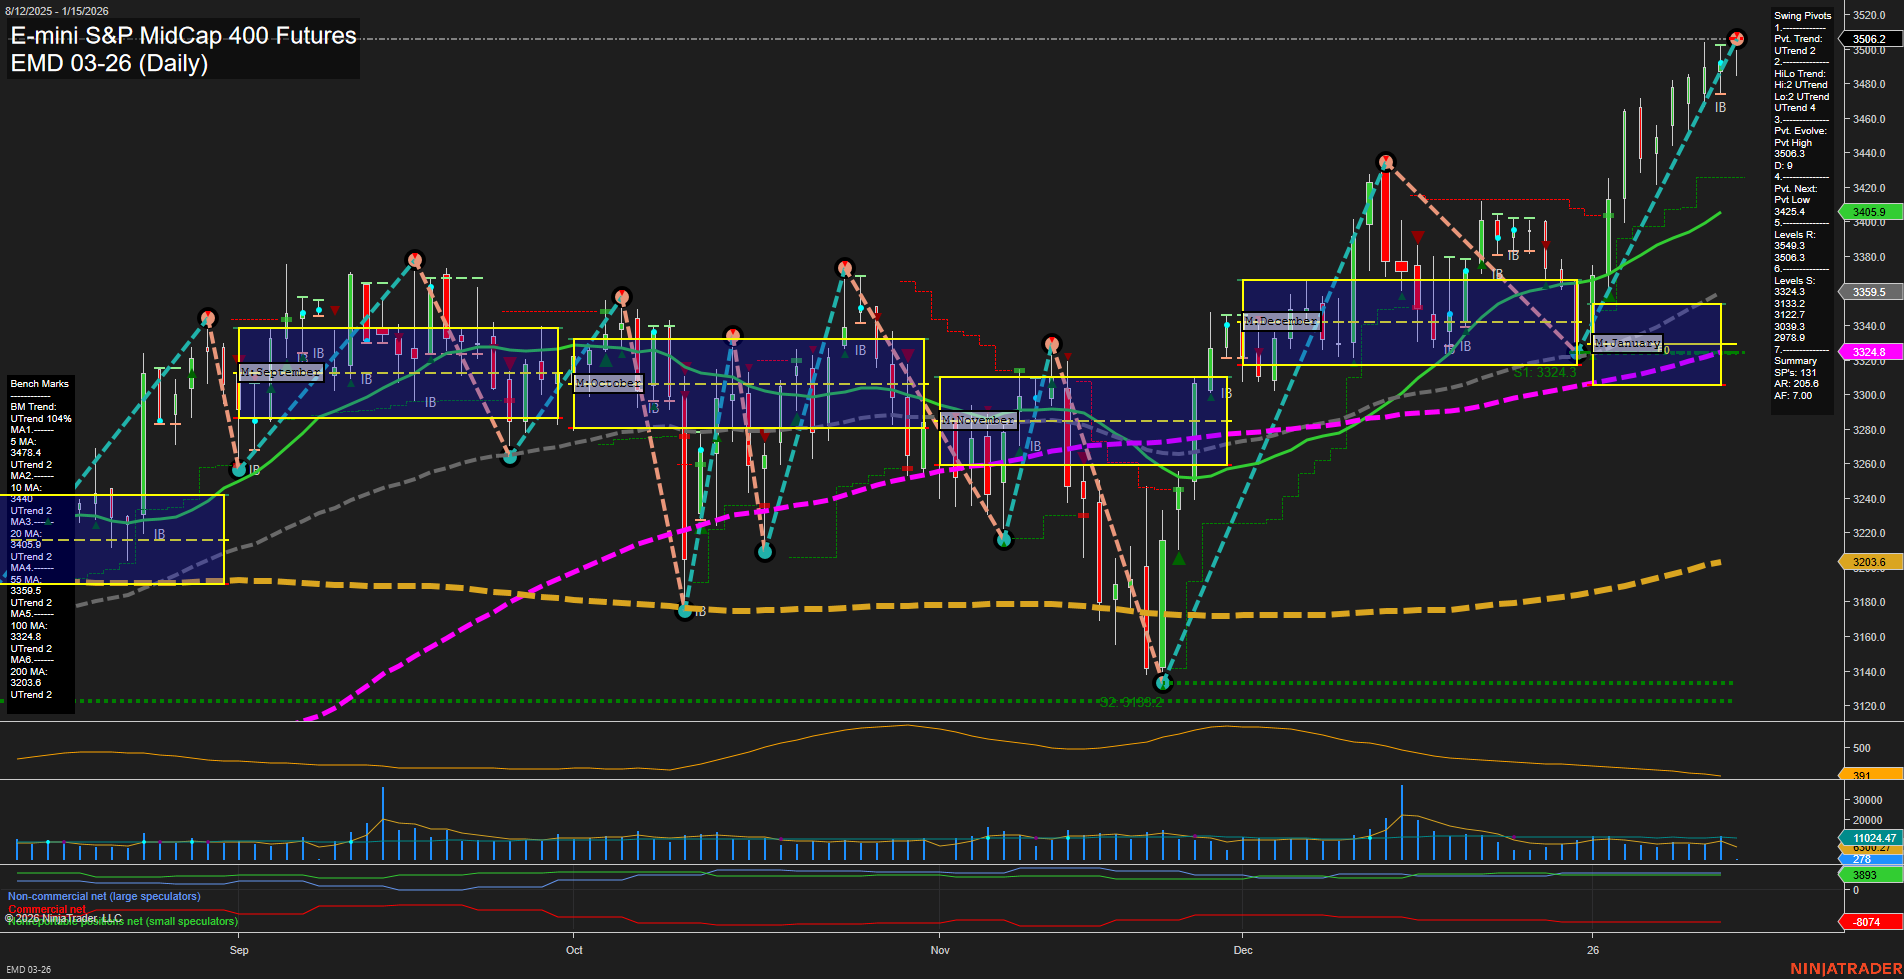The width and height of the screenshot is (1904, 979).
Task: Collapse the Bench Marks info panel
Action: point(39,383)
